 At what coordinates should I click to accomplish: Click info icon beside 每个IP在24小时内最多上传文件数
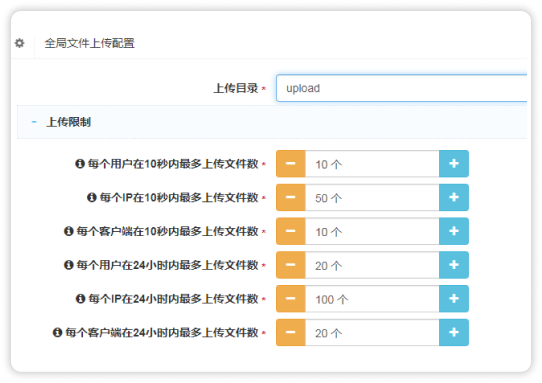point(80,299)
